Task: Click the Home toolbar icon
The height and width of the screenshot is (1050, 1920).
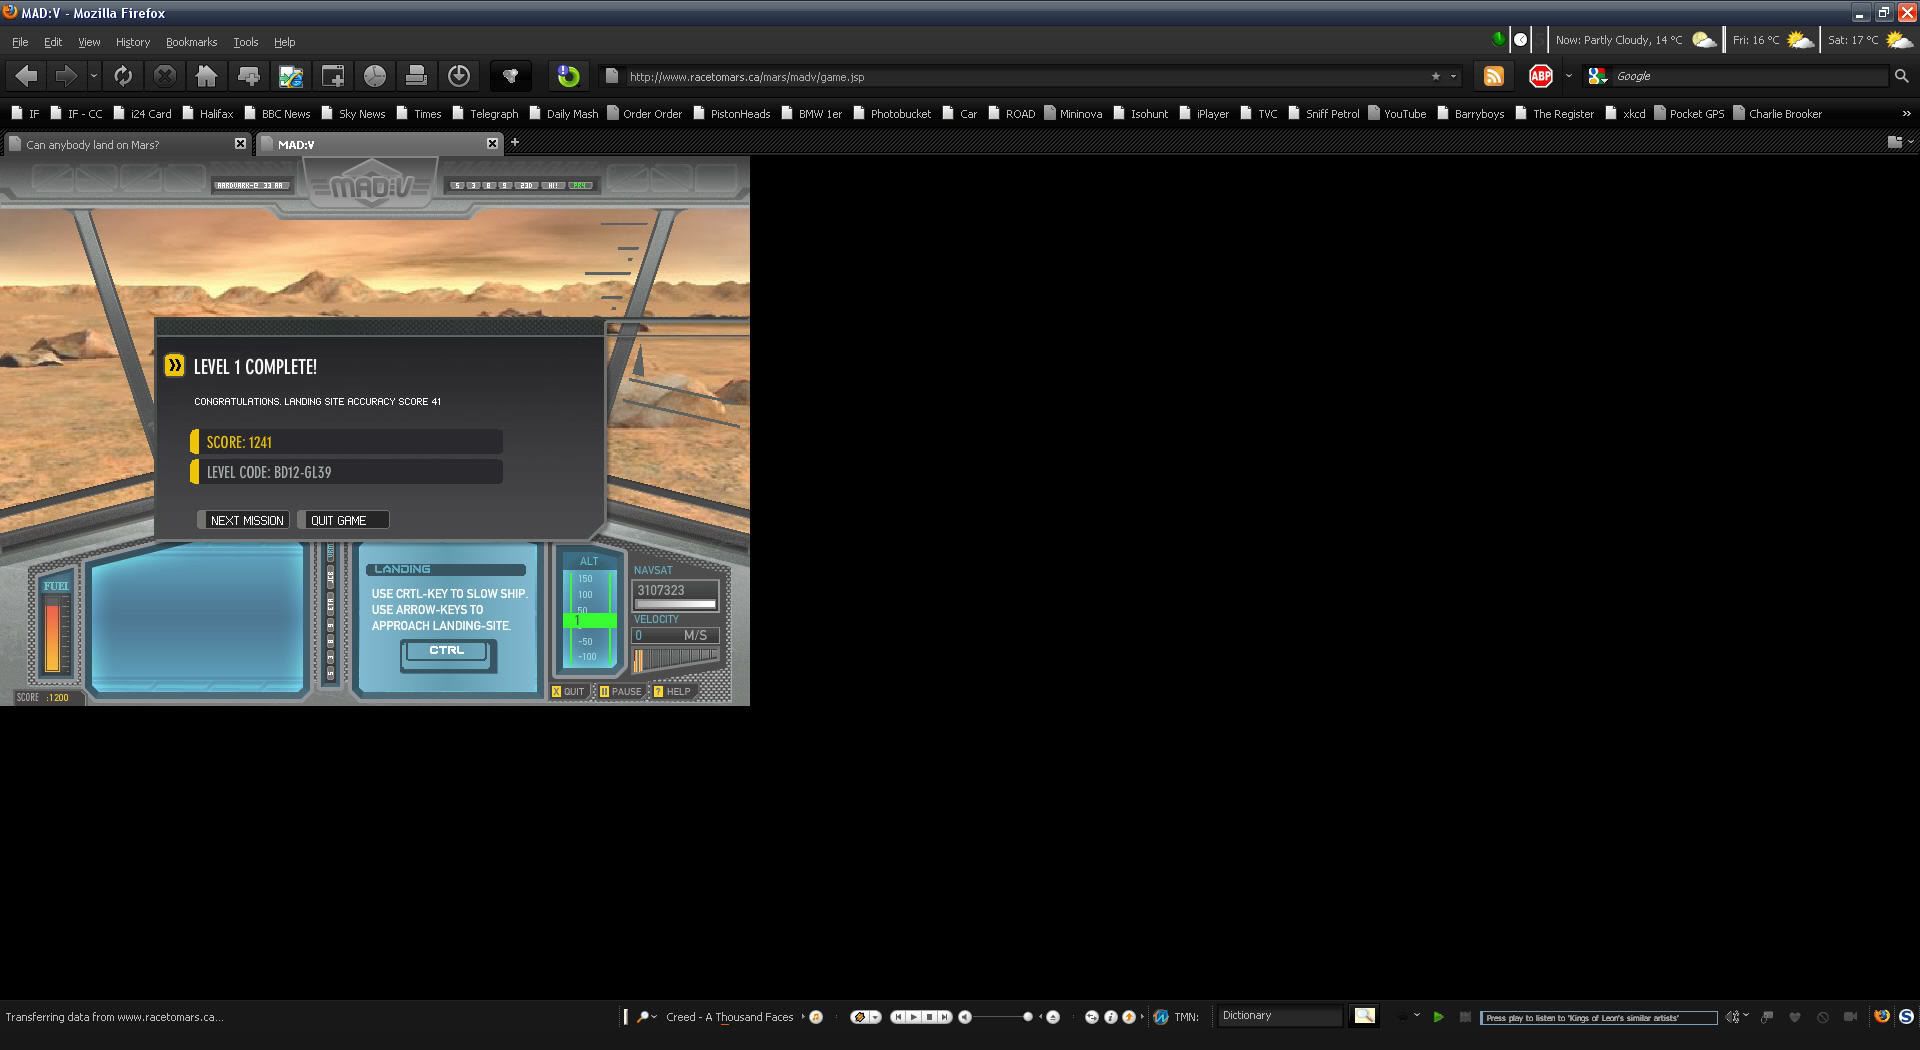Action: (207, 76)
